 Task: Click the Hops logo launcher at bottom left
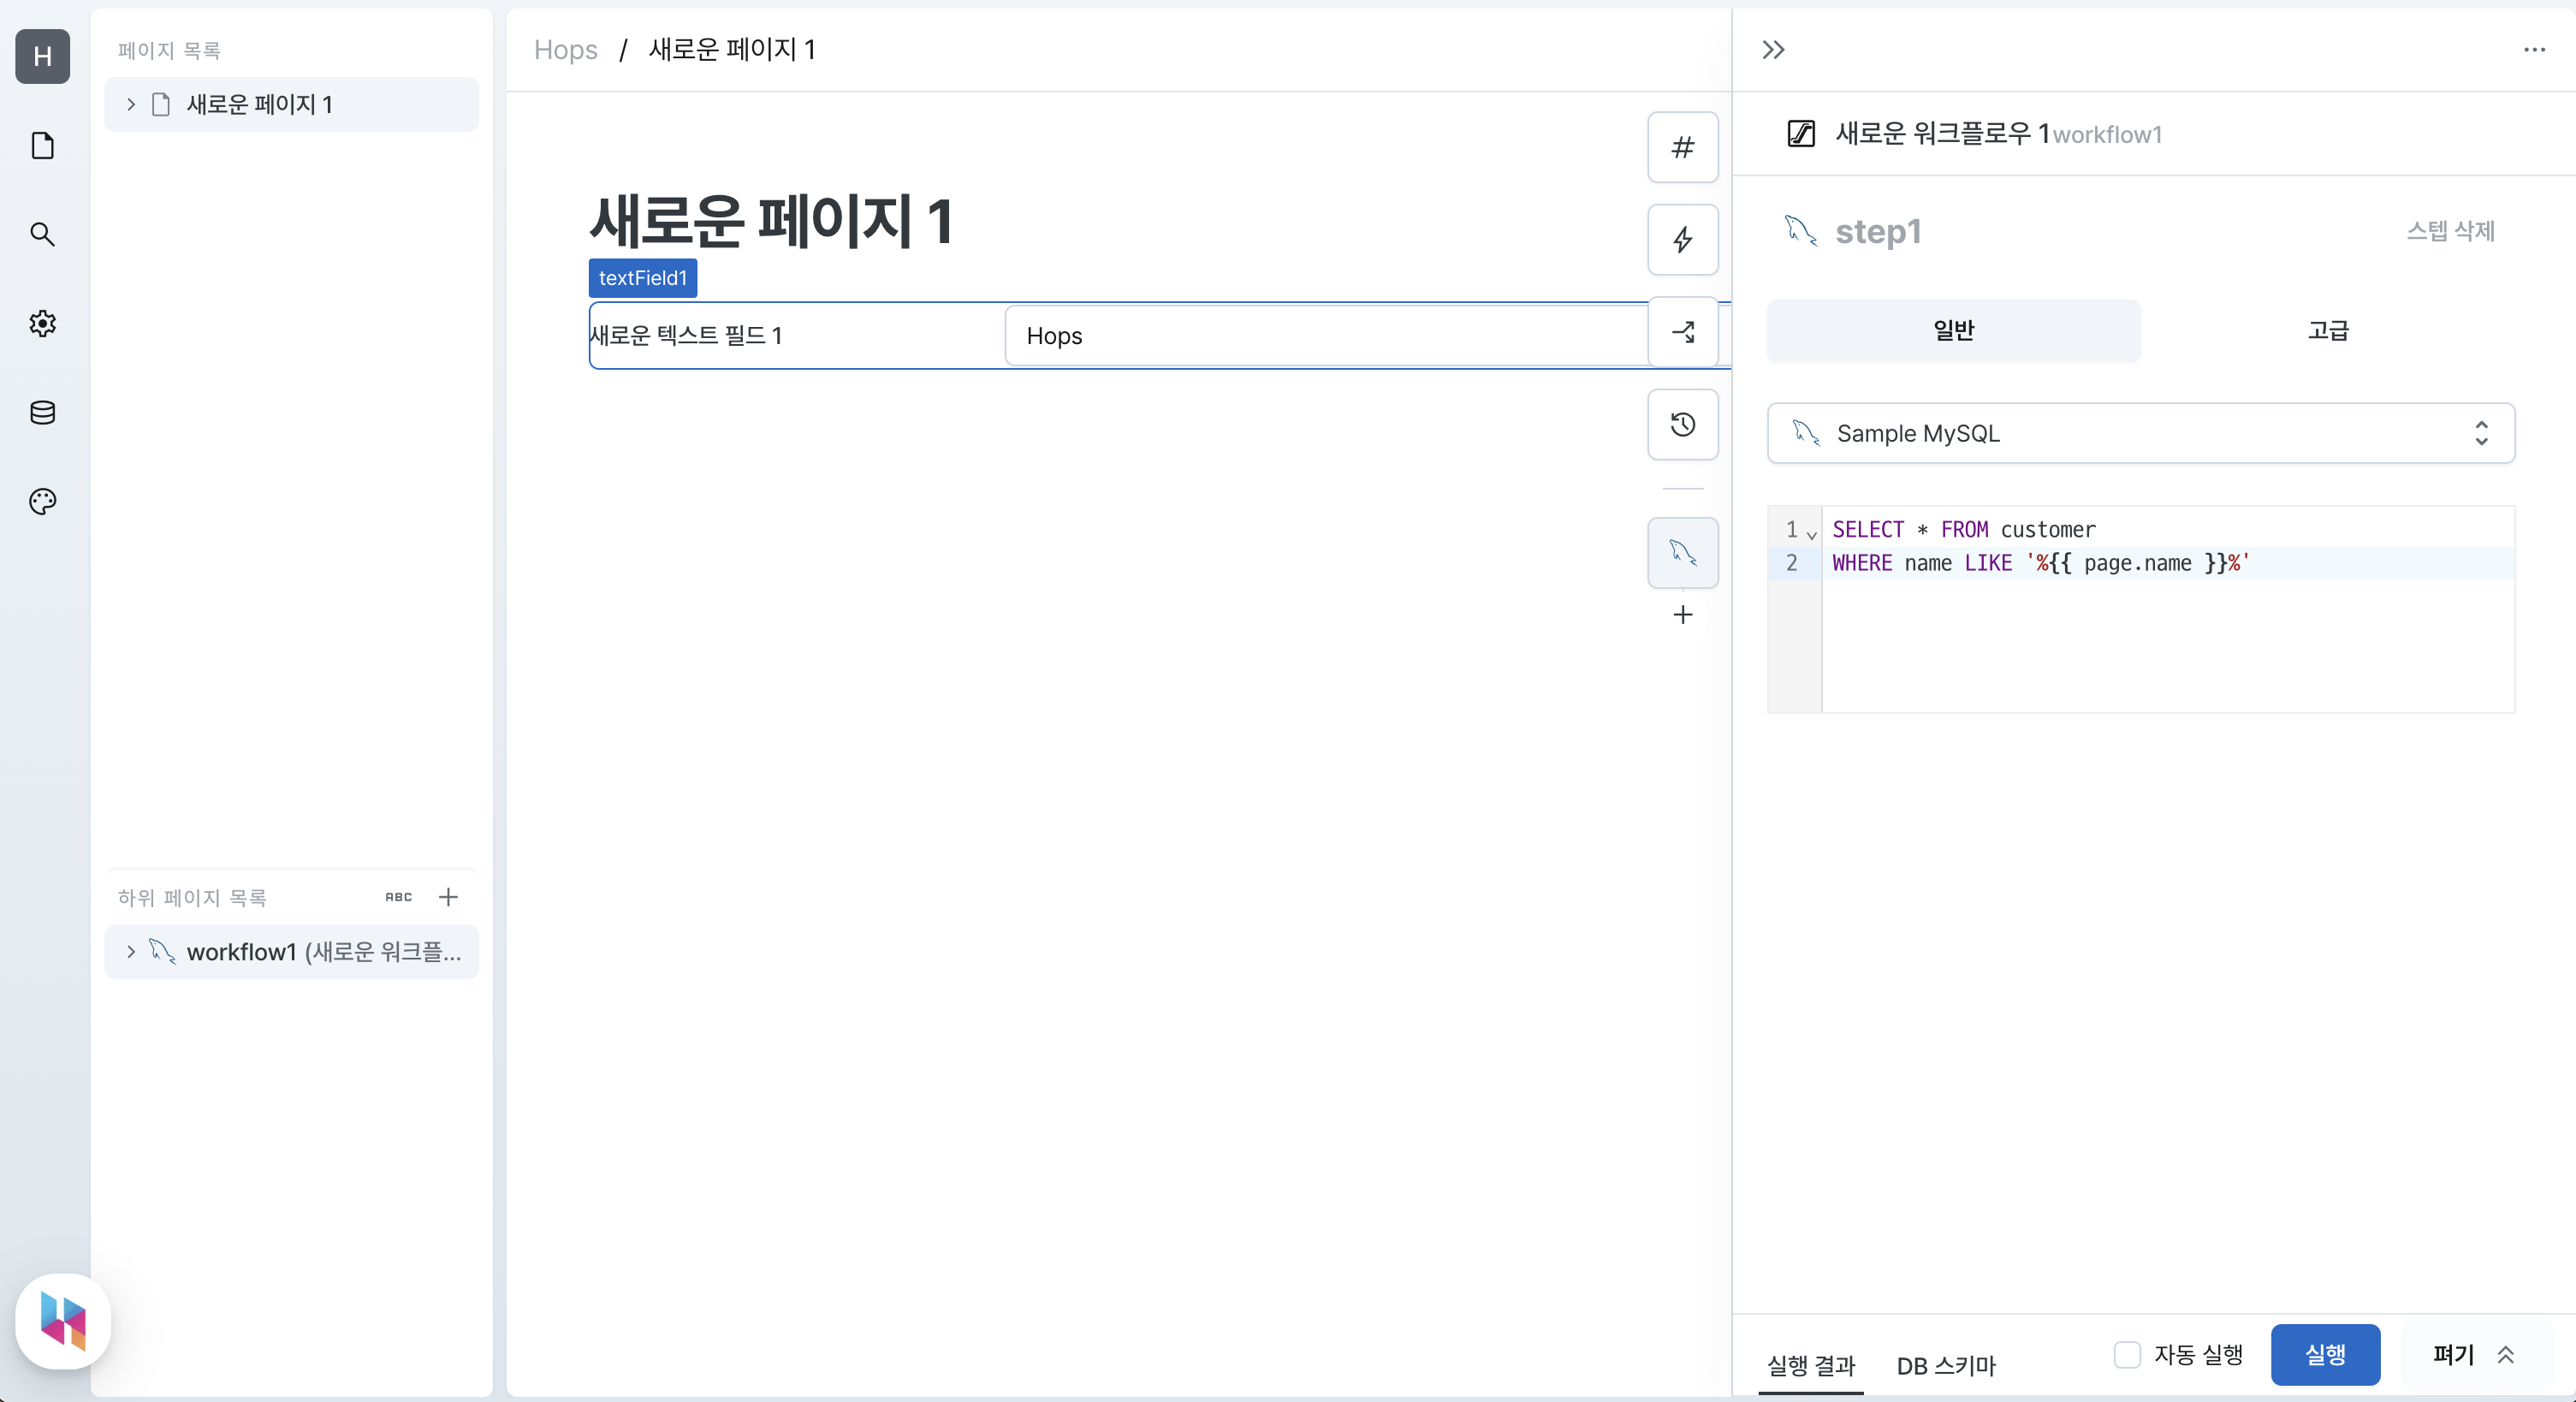pos(63,1321)
